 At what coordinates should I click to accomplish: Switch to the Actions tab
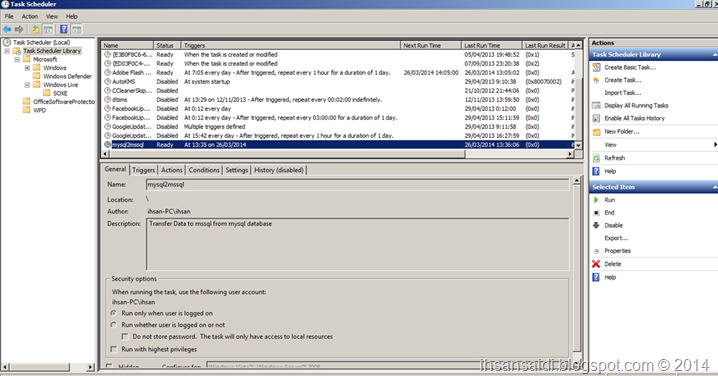point(171,170)
